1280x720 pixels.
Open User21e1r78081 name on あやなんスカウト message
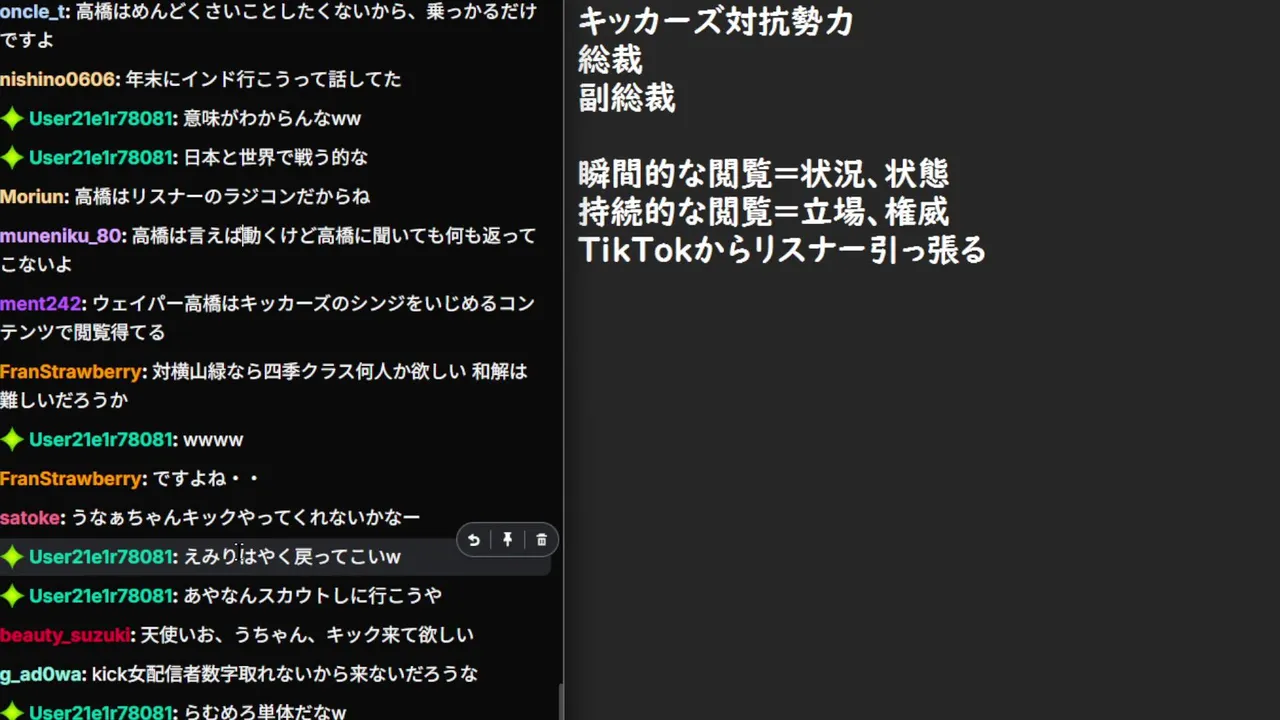101,596
